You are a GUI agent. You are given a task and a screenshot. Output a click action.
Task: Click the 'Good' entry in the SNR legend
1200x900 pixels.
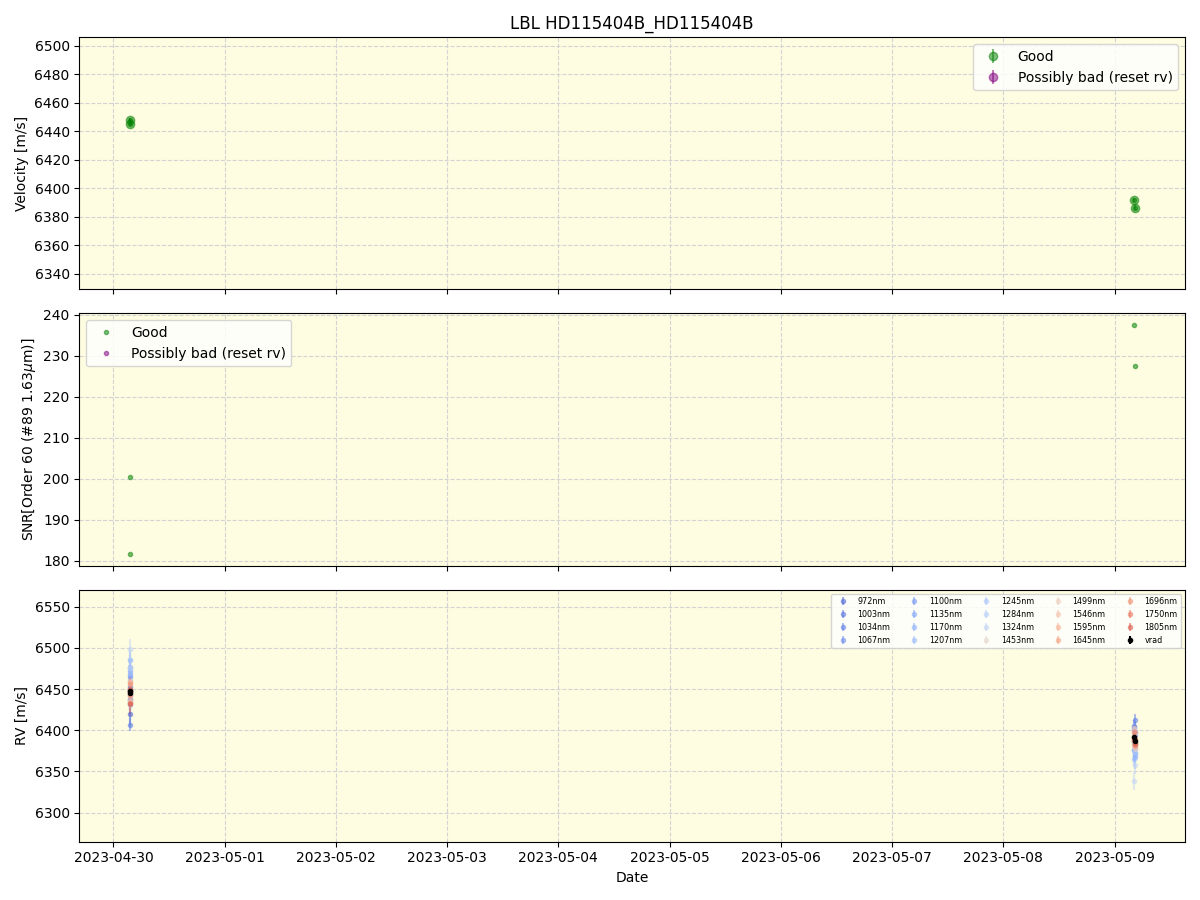click(x=149, y=332)
